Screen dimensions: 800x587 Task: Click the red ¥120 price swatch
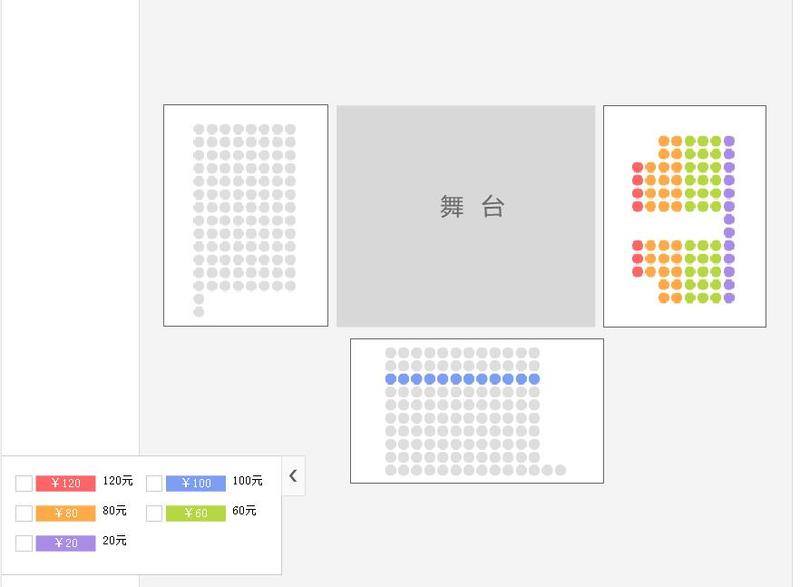[x=66, y=484]
